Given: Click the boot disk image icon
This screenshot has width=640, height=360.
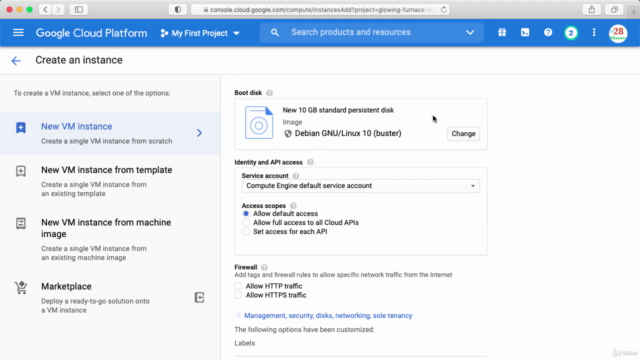Looking at the screenshot, I should tap(259, 122).
